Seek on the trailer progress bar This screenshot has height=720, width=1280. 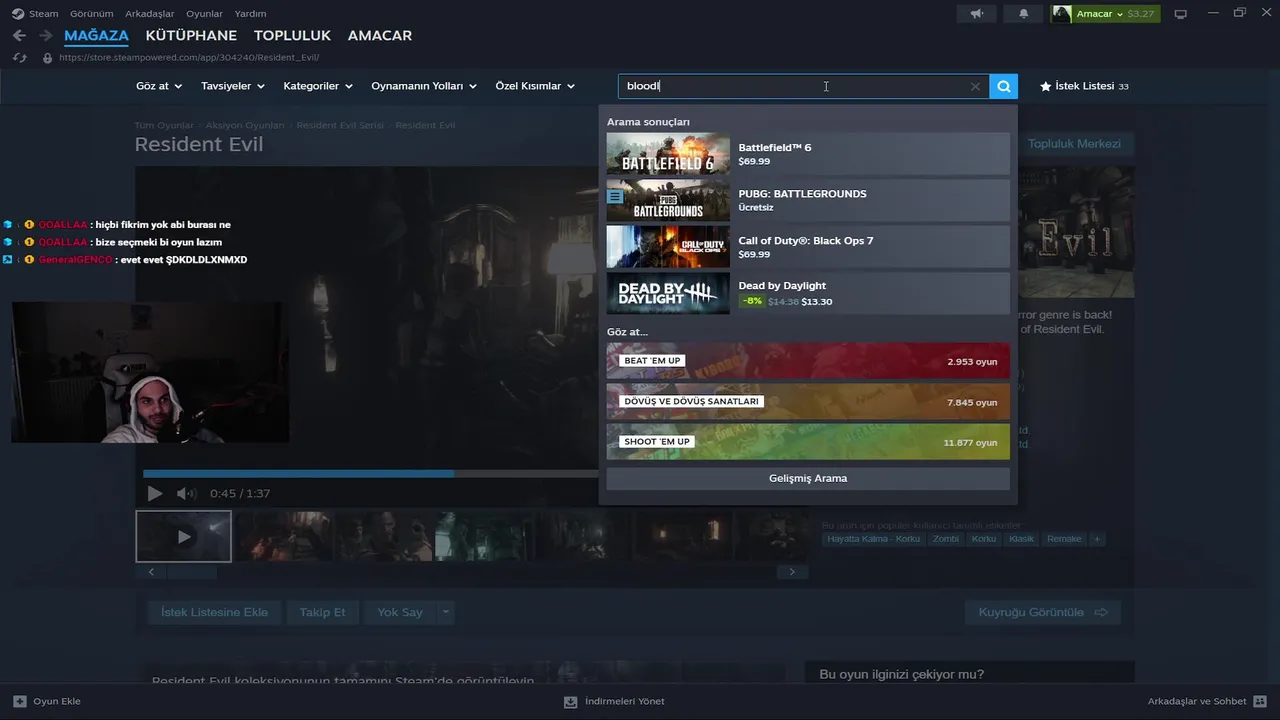pyautogui.click(x=370, y=474)
